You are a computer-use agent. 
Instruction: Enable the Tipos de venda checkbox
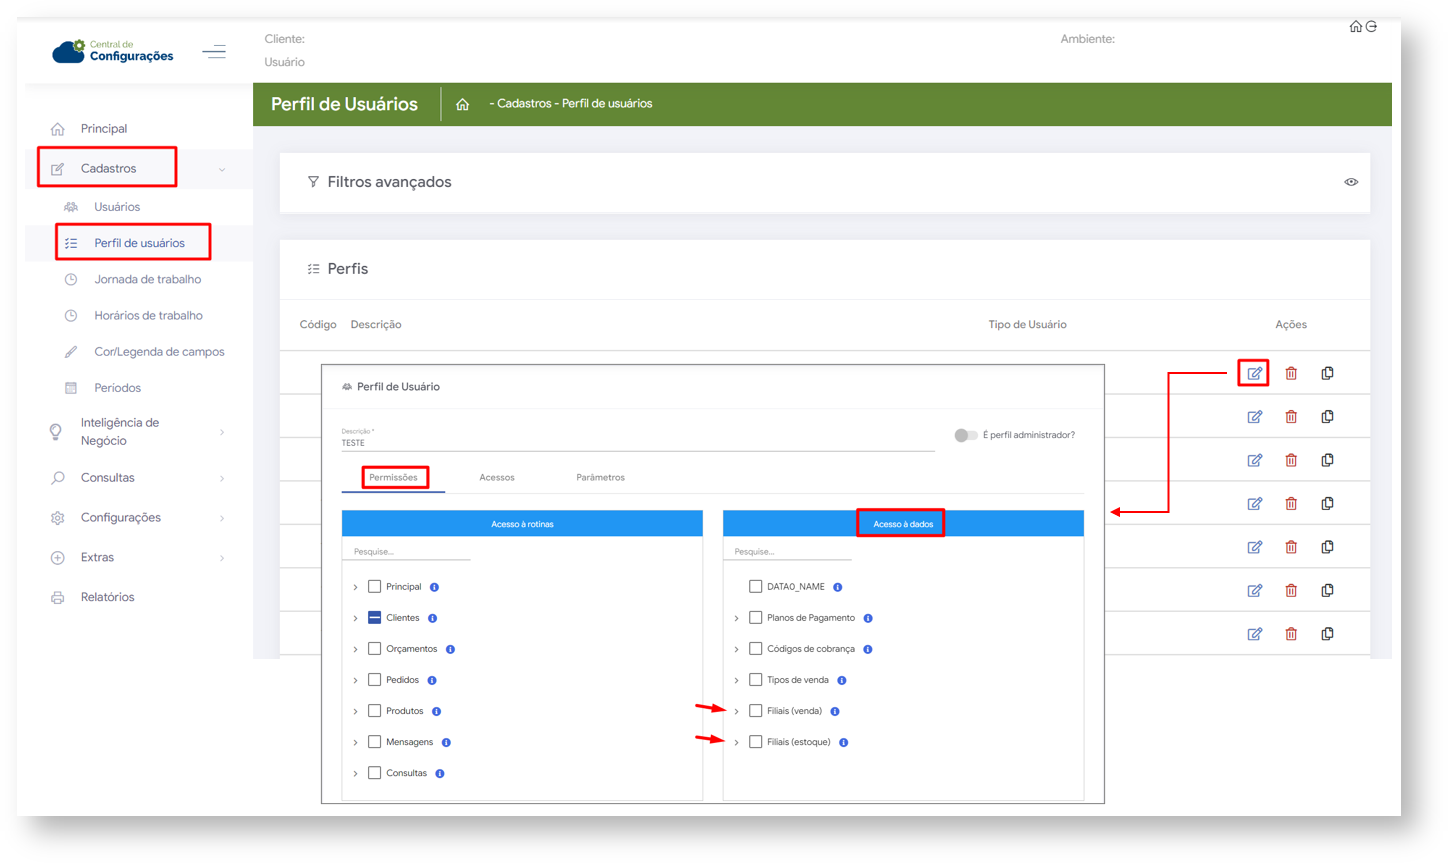756,680
